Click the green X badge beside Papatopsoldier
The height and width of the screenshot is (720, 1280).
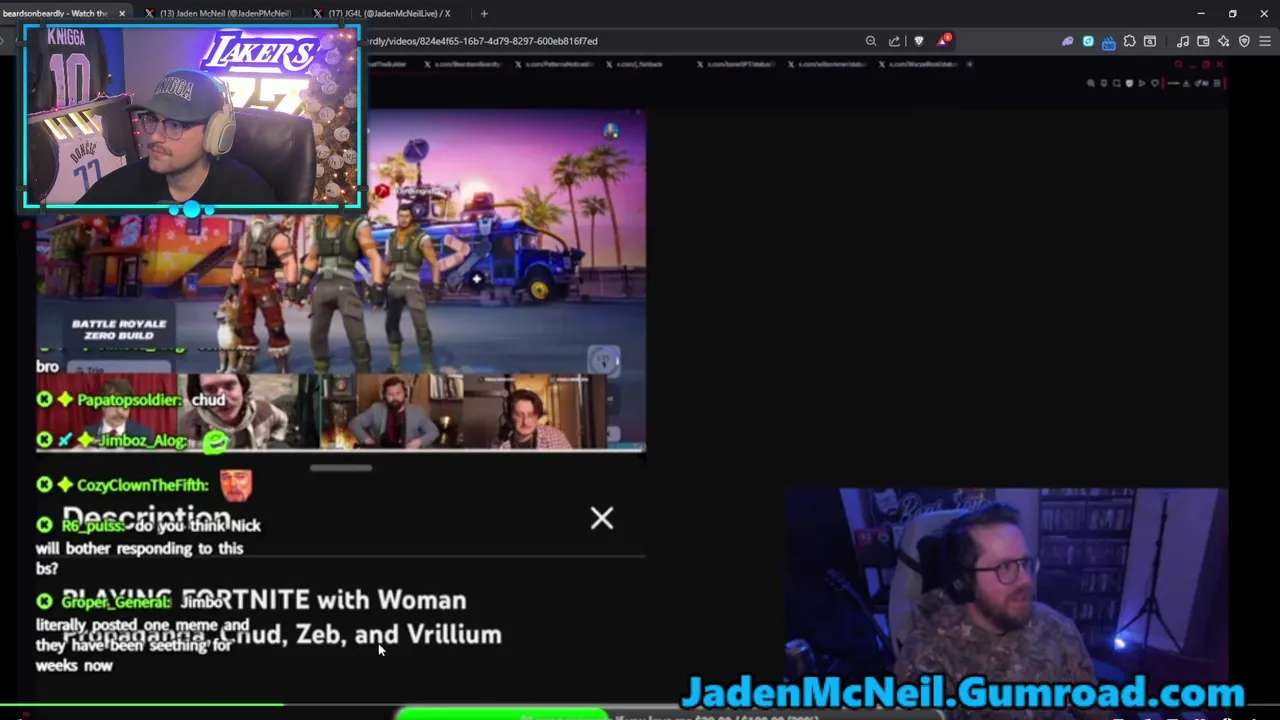[x=44, y=400]
